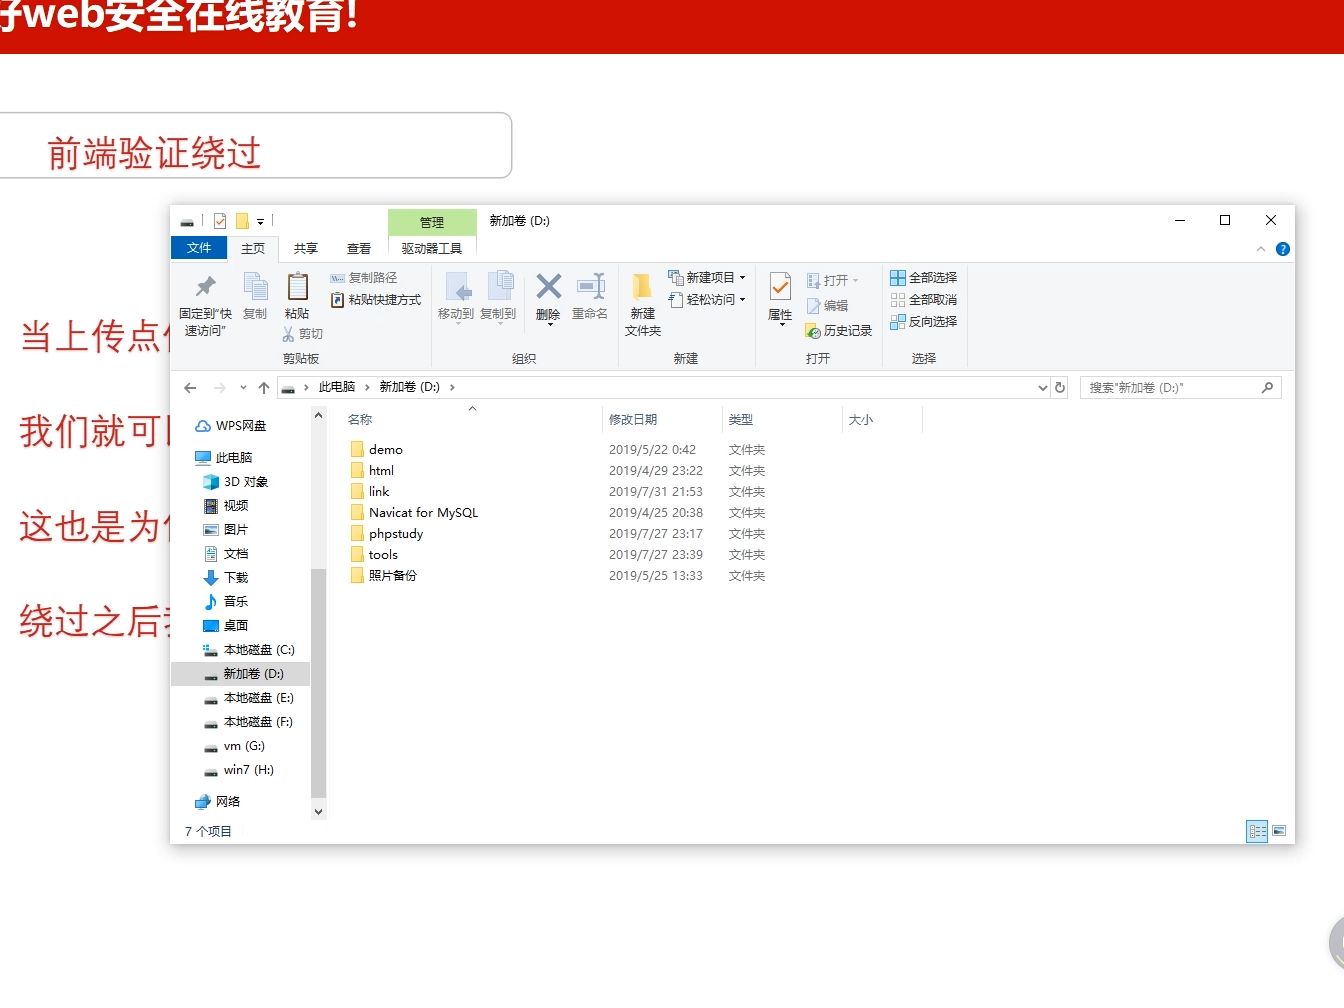Expand chevron after 新加卷 (D:) in address bar
The image size is (1344, 1008).
point(452,387)
